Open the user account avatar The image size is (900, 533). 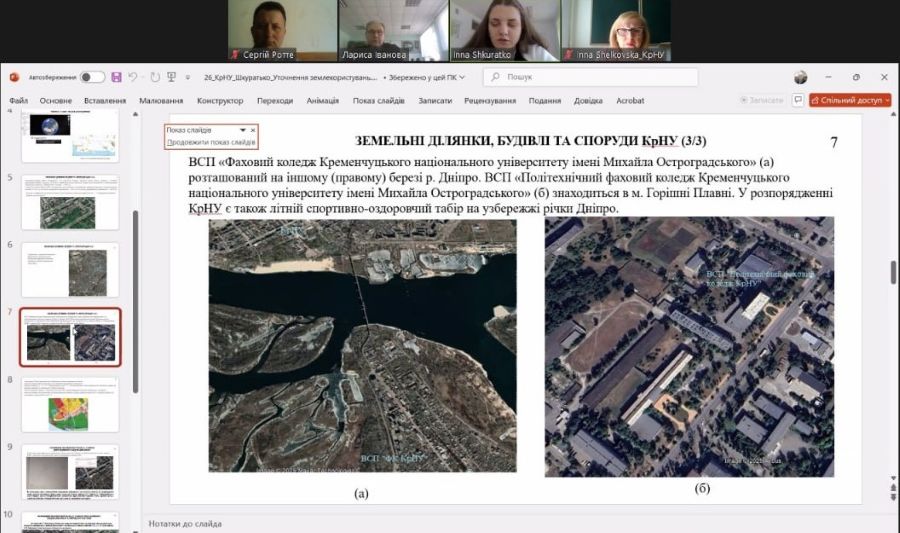801,77
